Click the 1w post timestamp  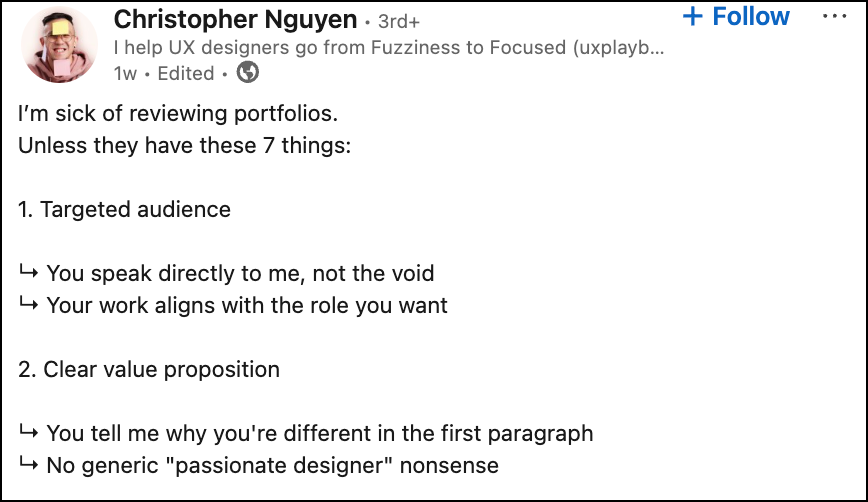[x=126, y=73]
